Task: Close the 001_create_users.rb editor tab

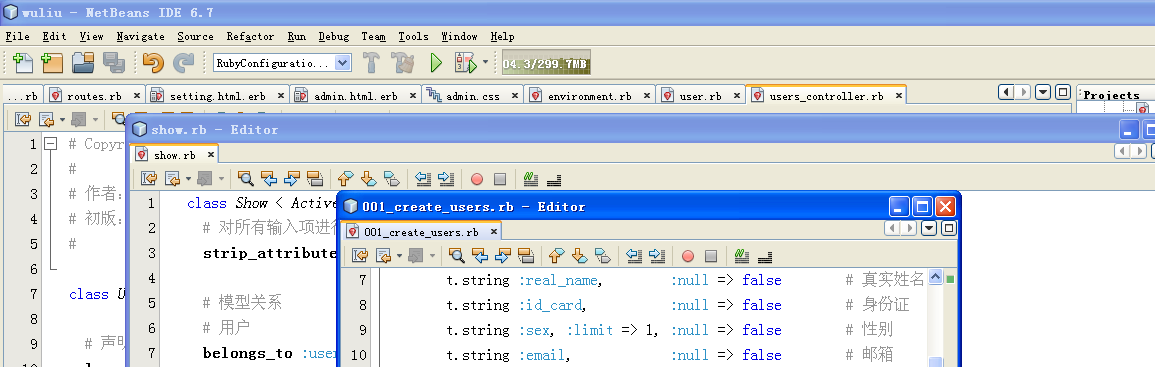Action: click(x=494, y=231)
